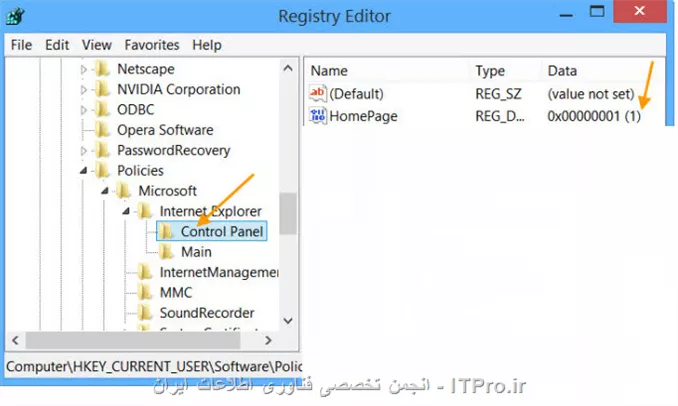Click the Registry Editor app icon in title bar
The height and width of the screenshot is (406, 678).
[x=15, y=16]
